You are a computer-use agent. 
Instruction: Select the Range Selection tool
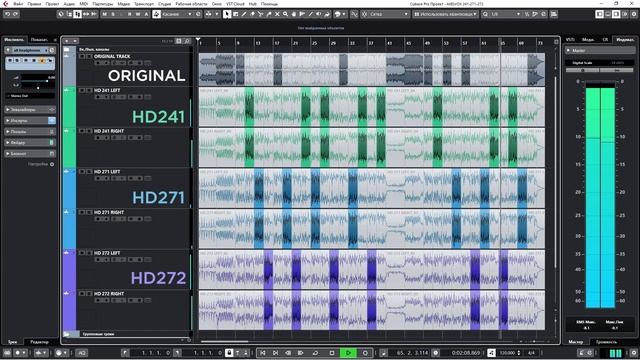(236, 14)
